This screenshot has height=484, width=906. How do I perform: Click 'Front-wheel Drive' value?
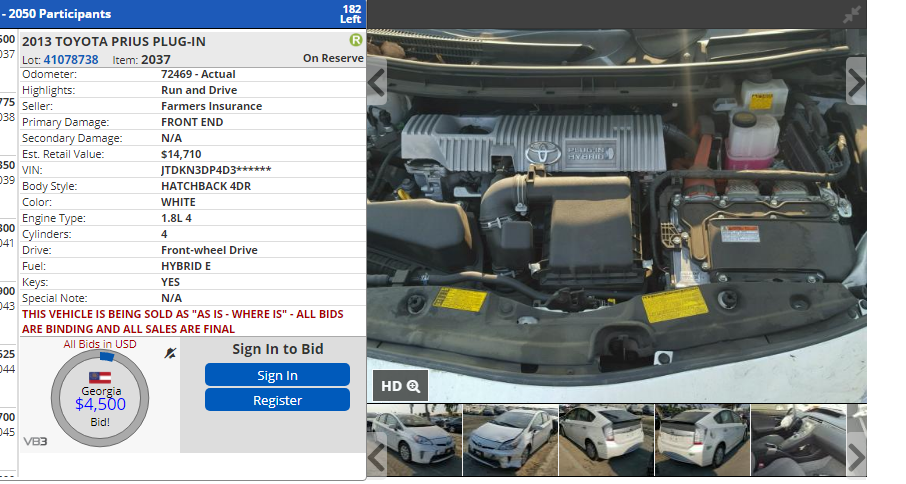[x=209, y=250]
